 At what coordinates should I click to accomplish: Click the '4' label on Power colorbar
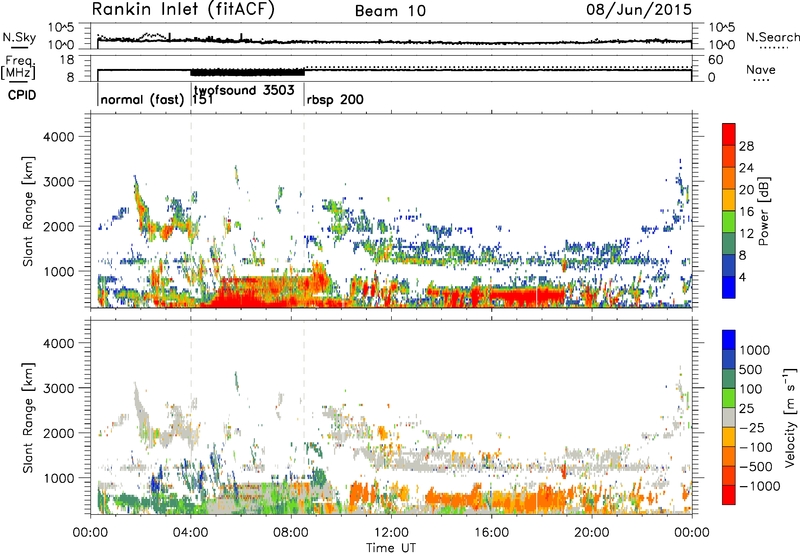click(743, 278)
